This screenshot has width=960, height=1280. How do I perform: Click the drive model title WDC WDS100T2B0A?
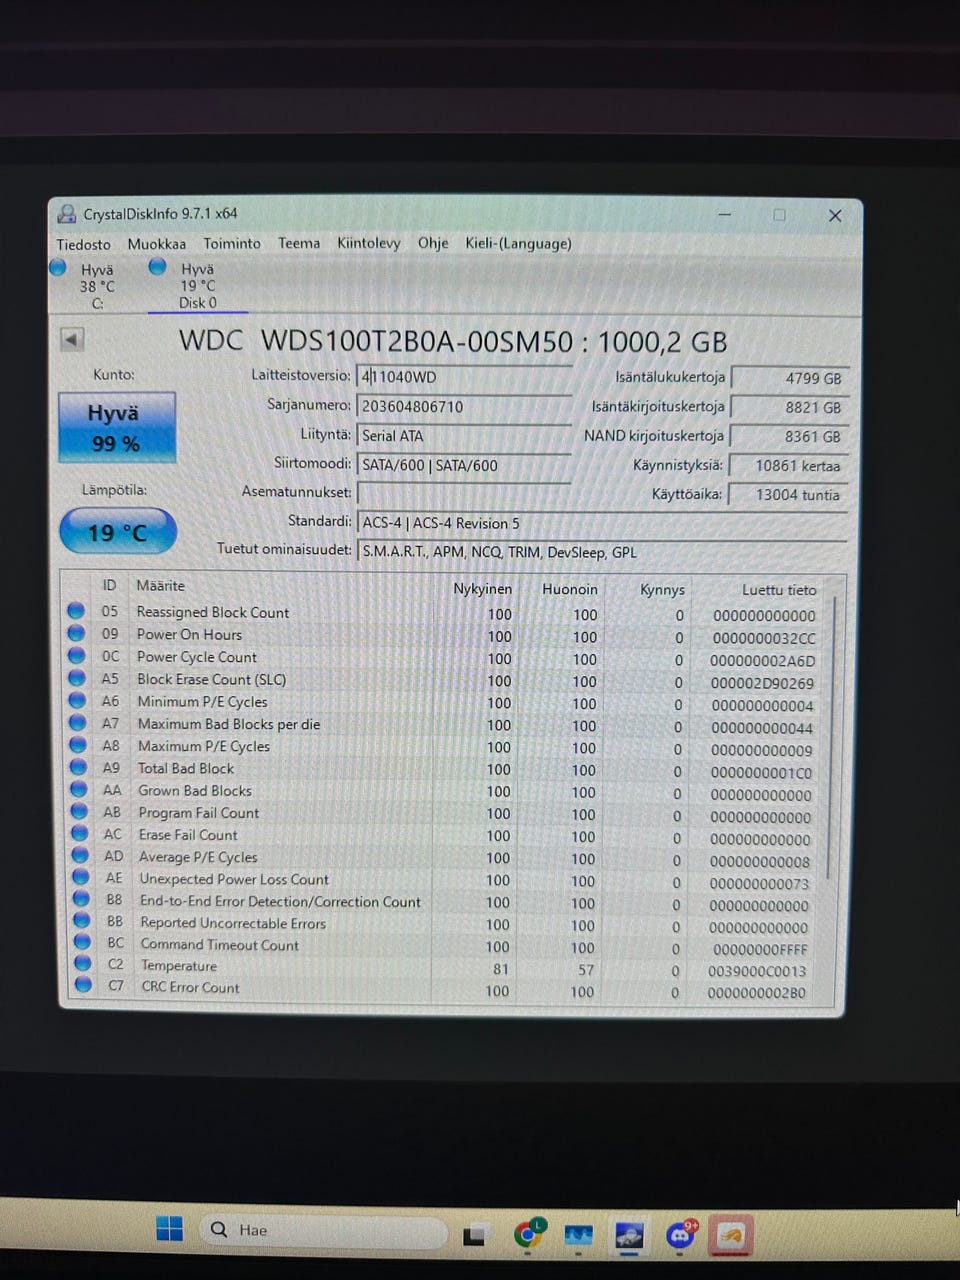pos(453,342)
